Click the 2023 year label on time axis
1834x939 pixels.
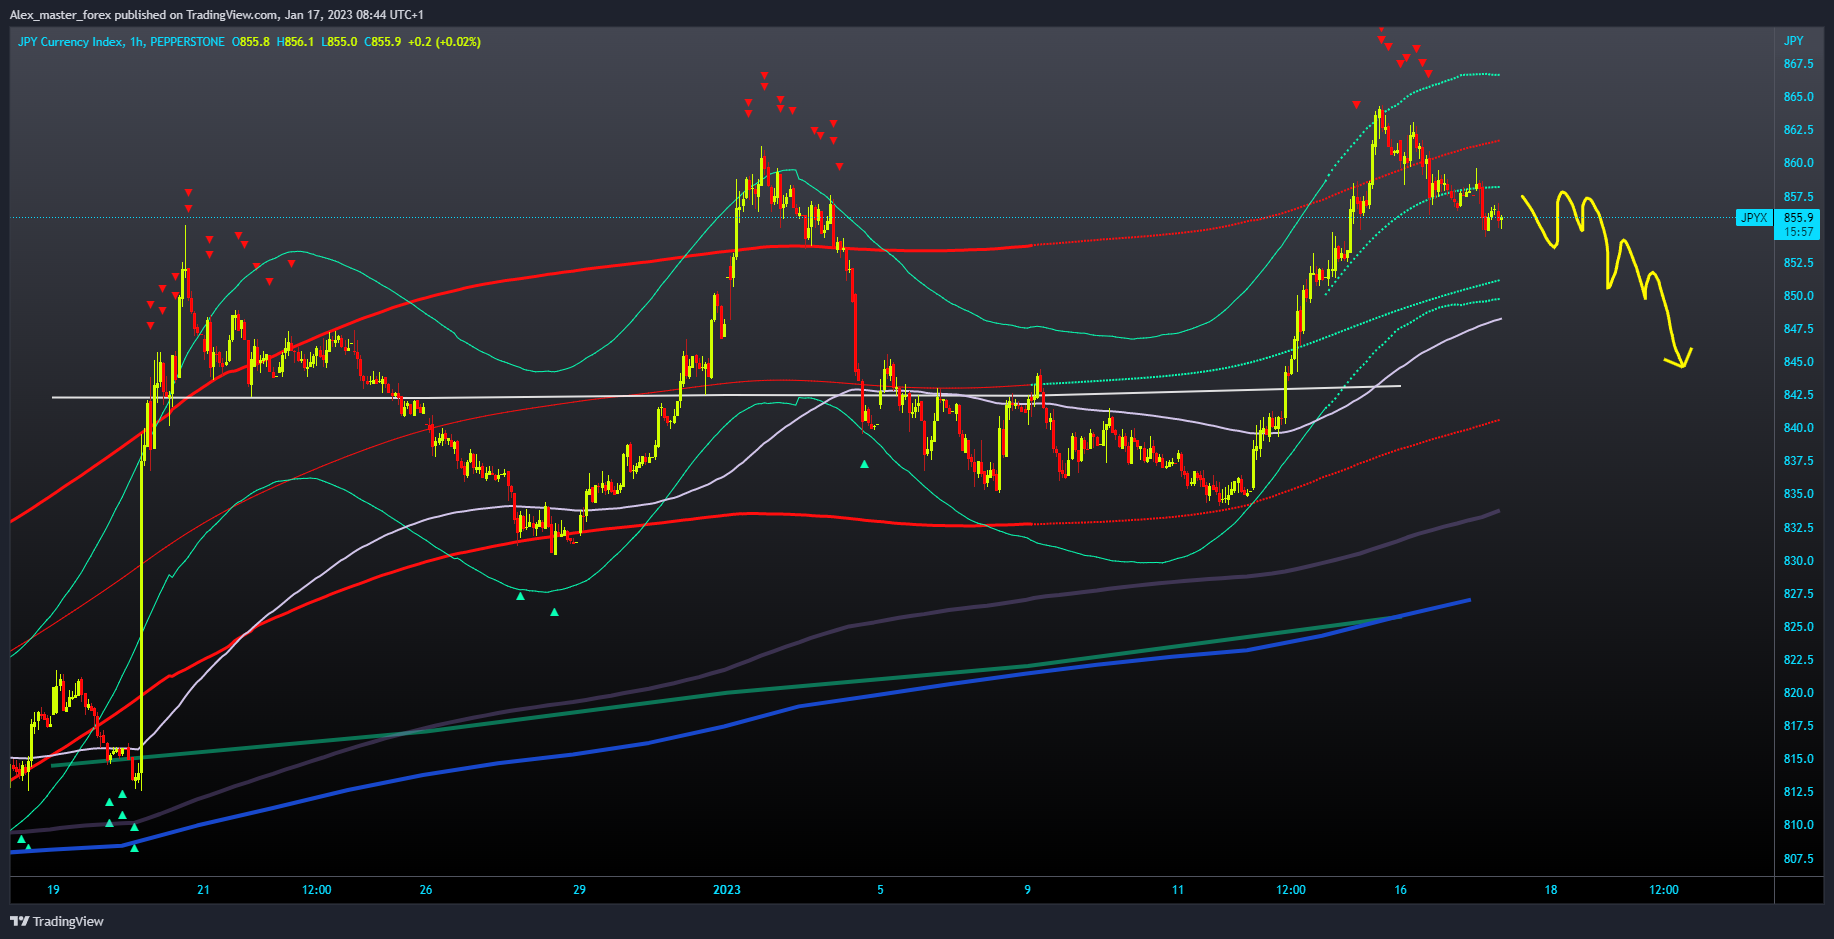727,890
